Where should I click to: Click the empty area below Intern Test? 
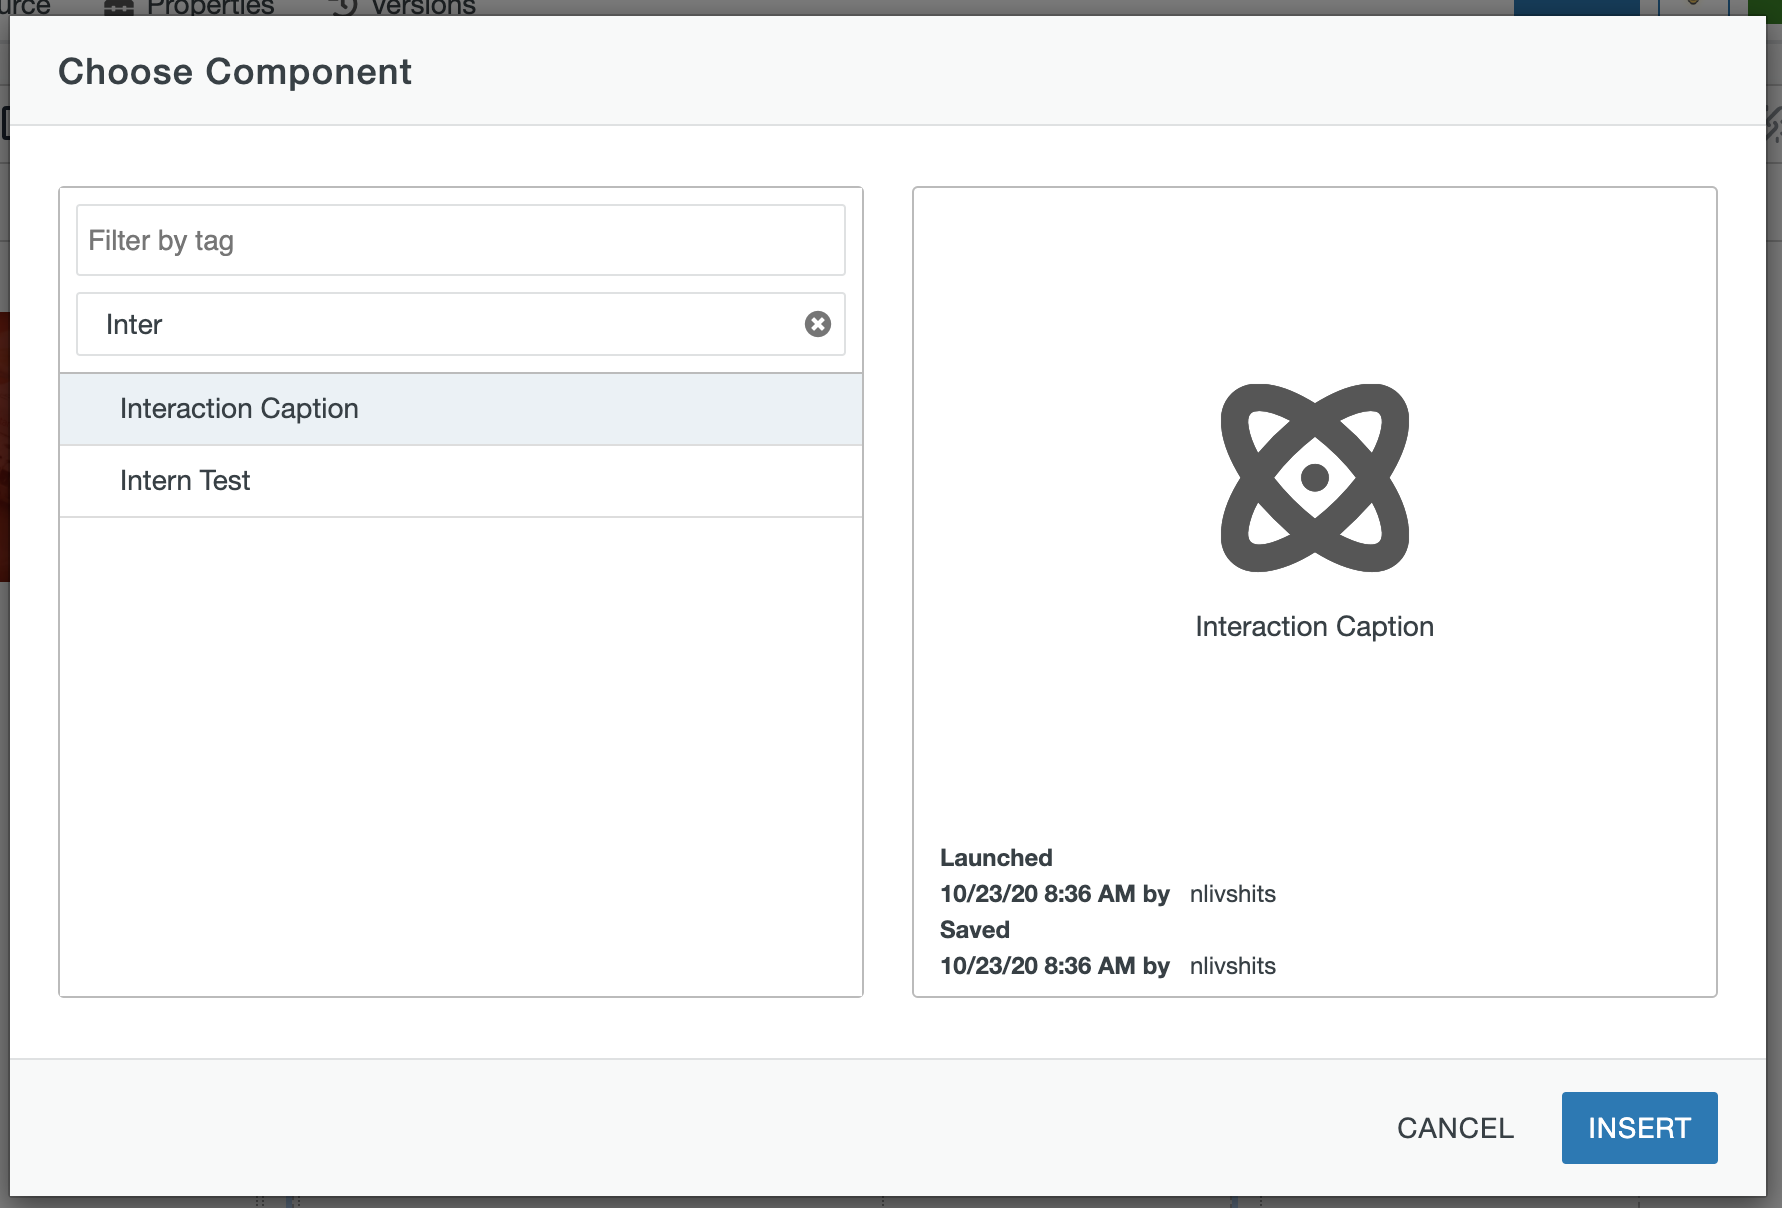click(x=460, y=750)
